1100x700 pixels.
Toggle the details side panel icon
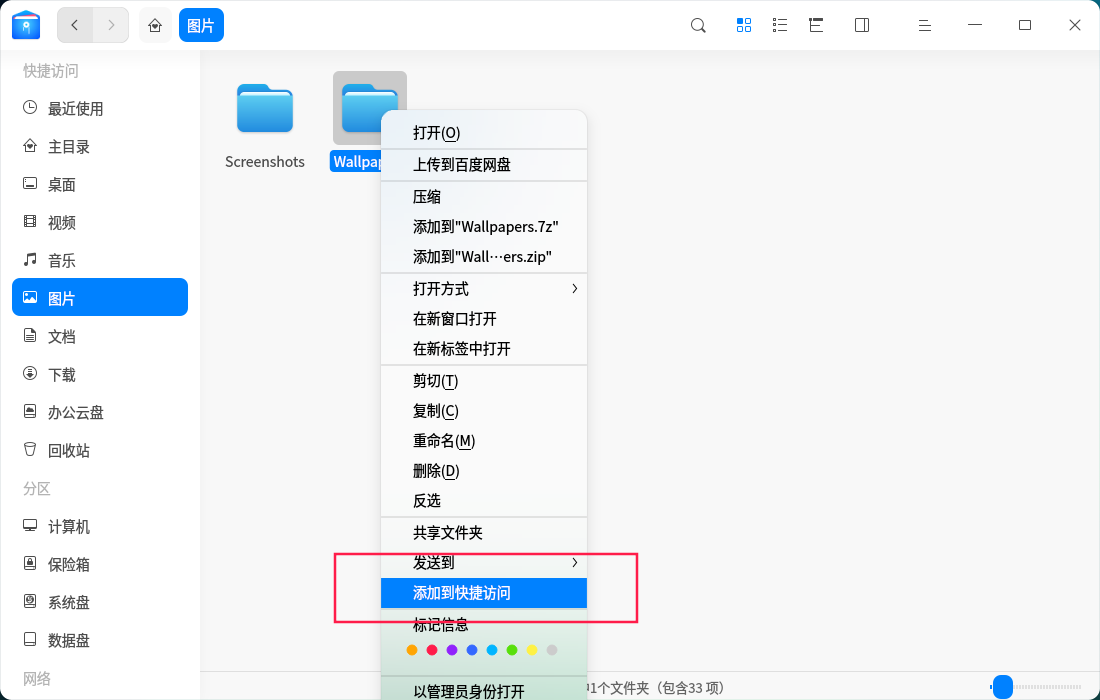[862, 25]
